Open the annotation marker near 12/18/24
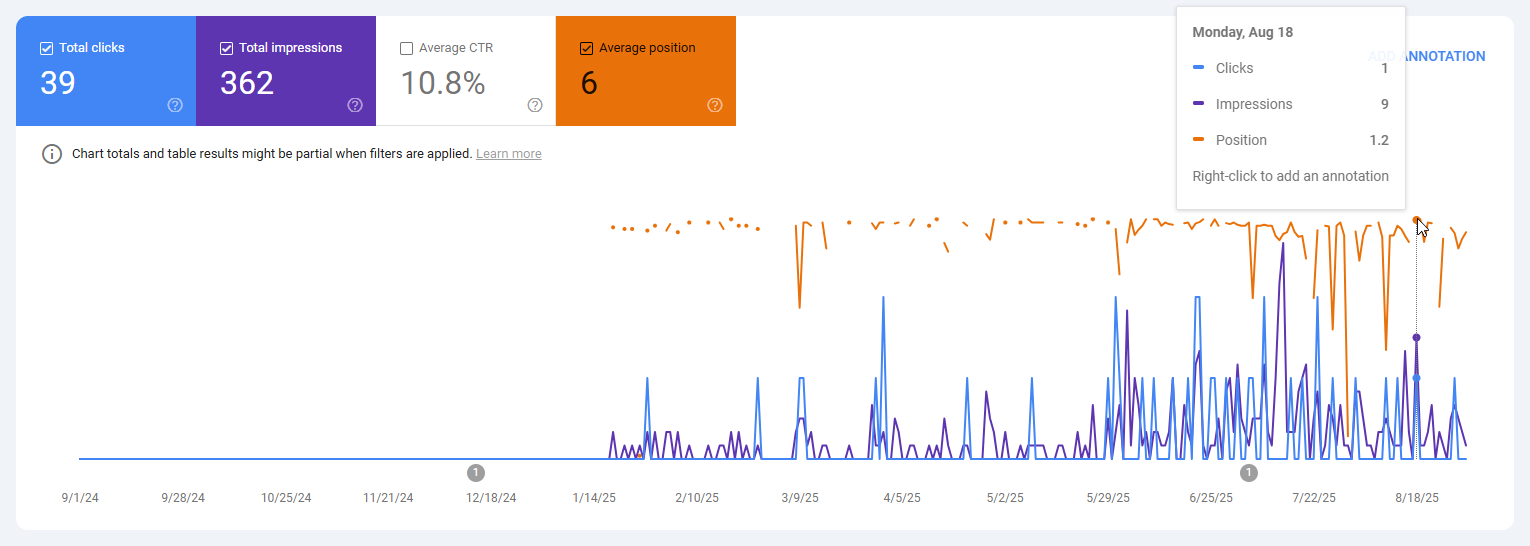Viewport: 1530px width, 546px height. tap(476, 472)
